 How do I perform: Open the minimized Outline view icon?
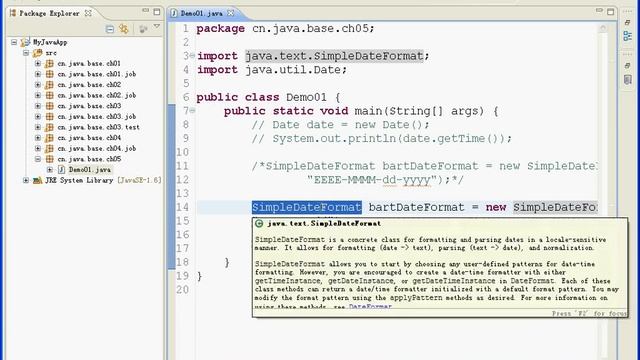pyautogui.click(x=628, y=36)
